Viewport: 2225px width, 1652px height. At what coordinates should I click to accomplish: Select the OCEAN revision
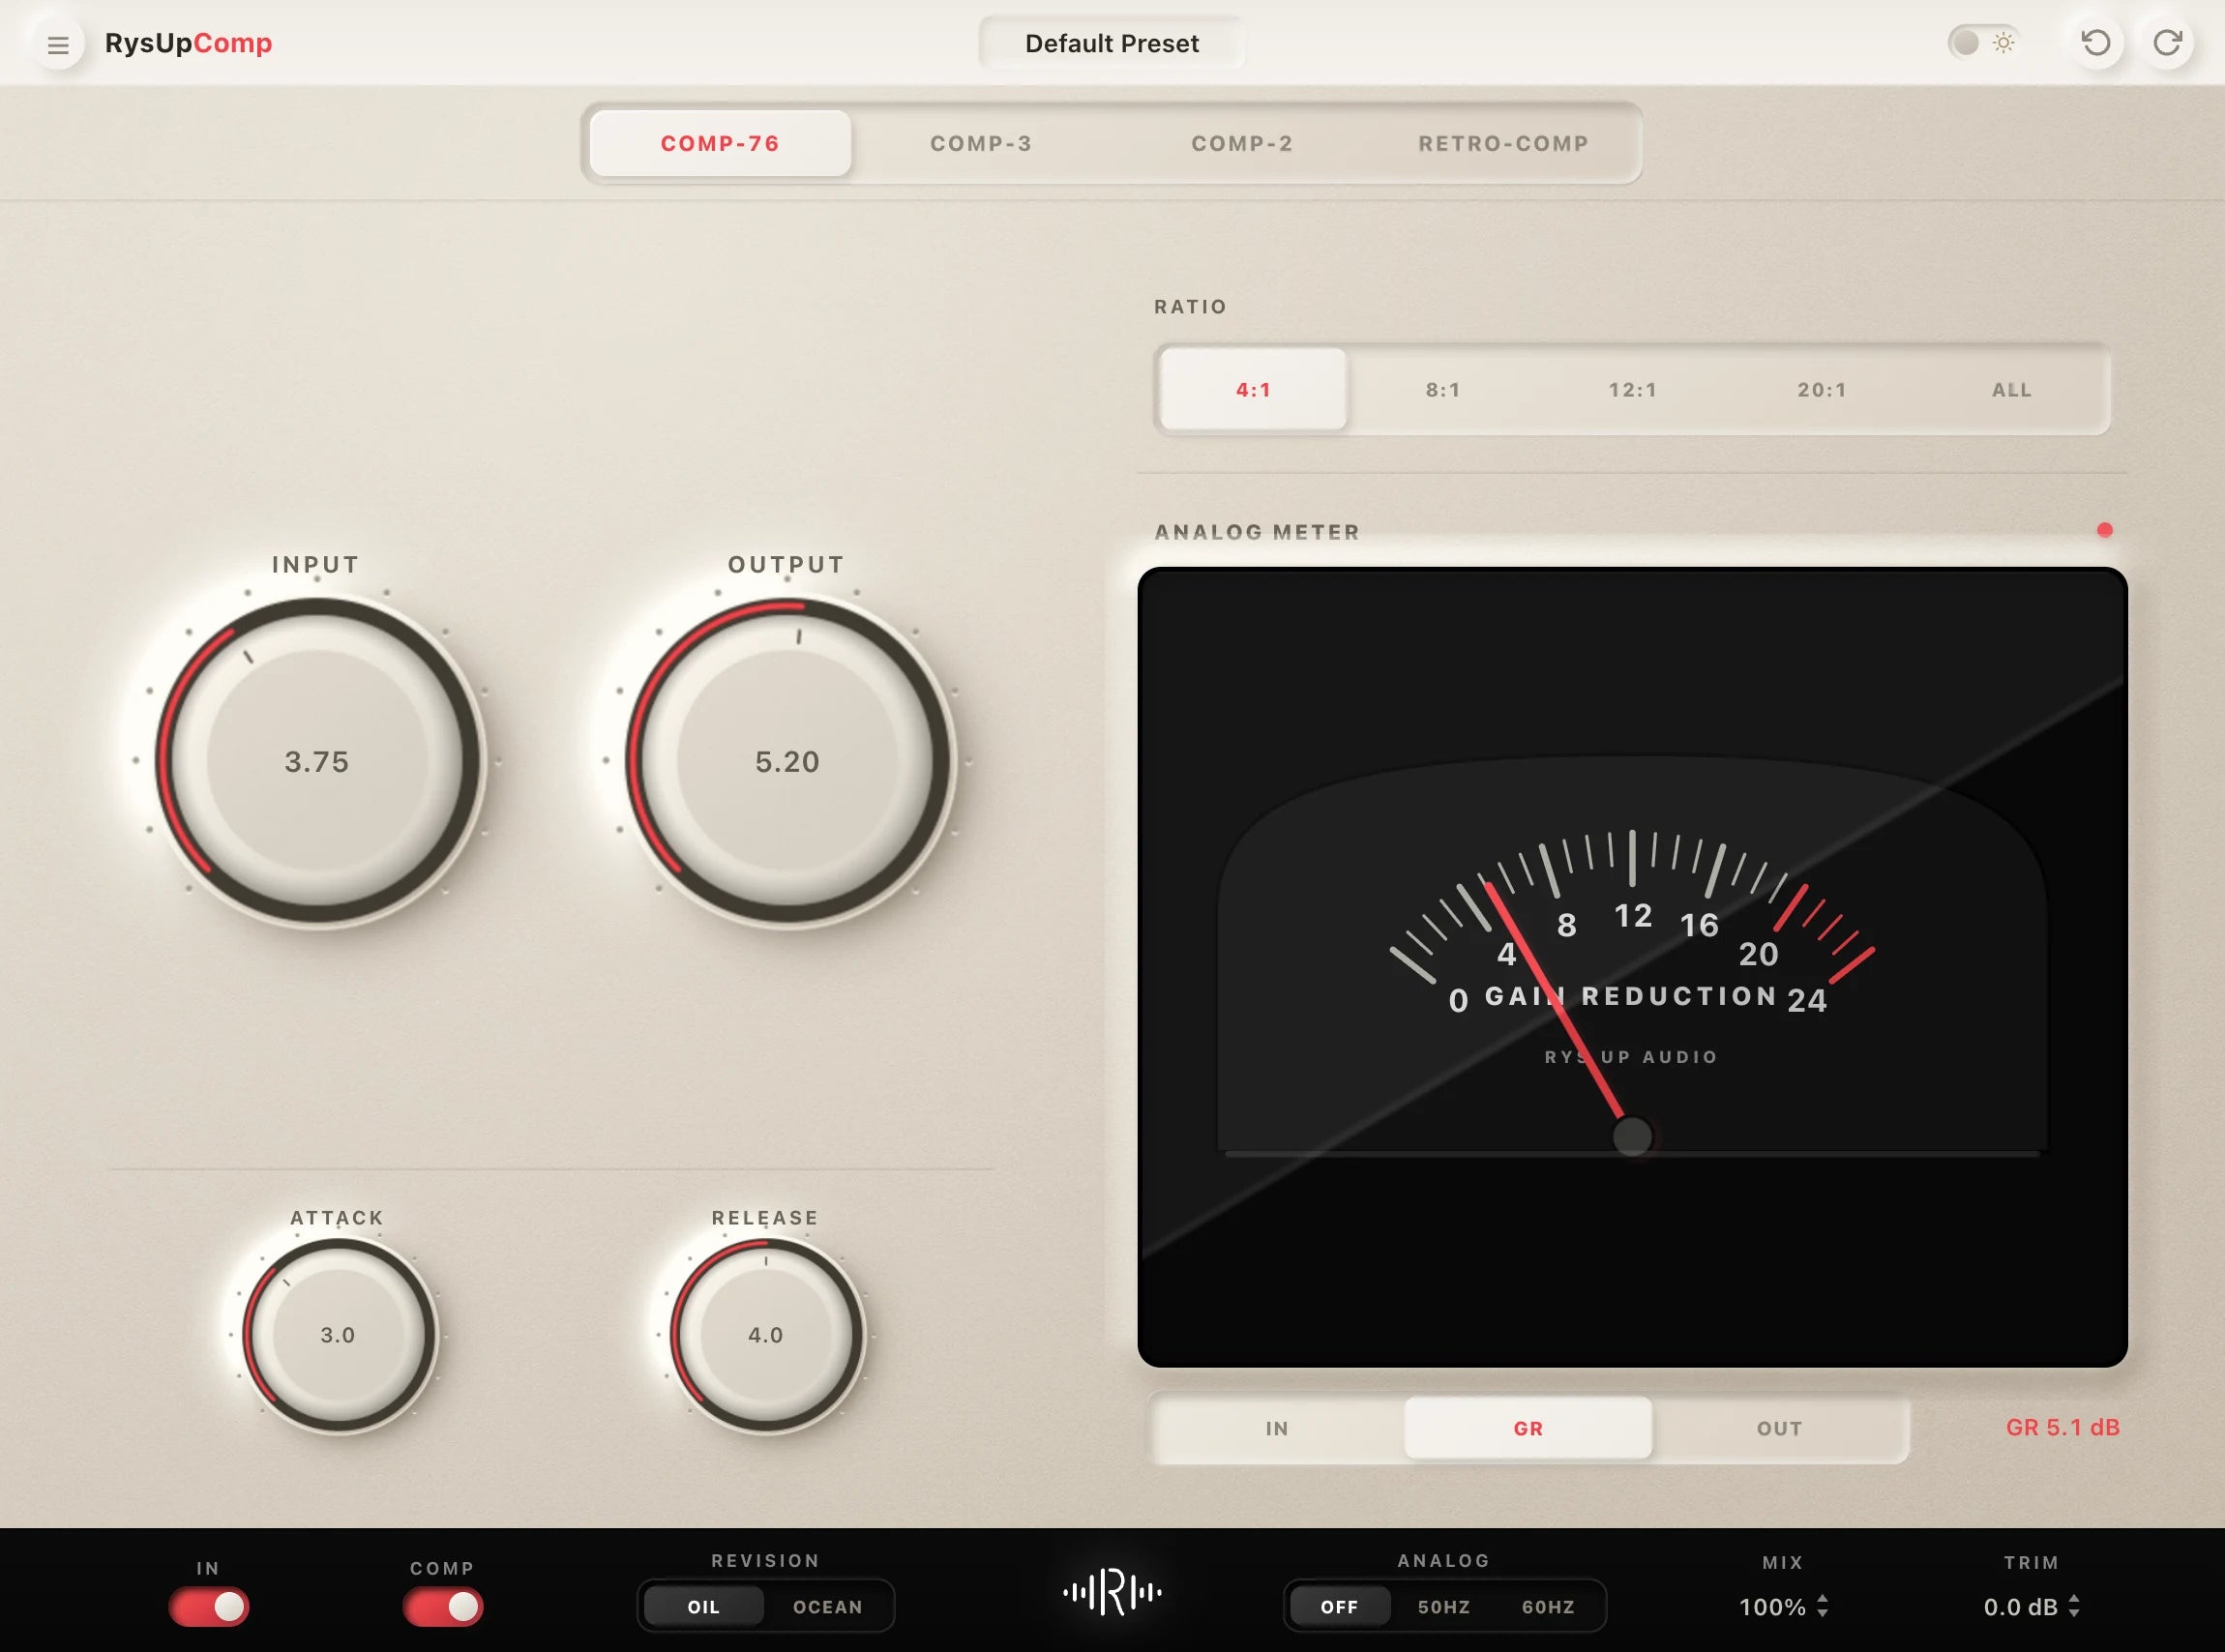[x=828, y=1606]
